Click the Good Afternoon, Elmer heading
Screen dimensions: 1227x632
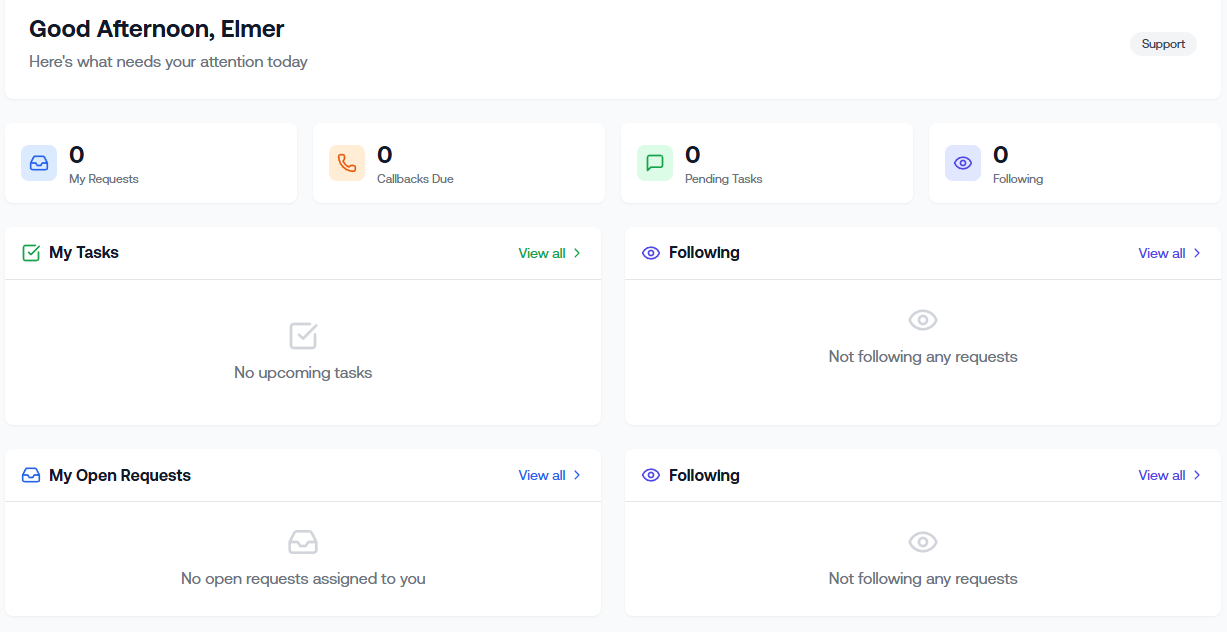tap(157, 29)
